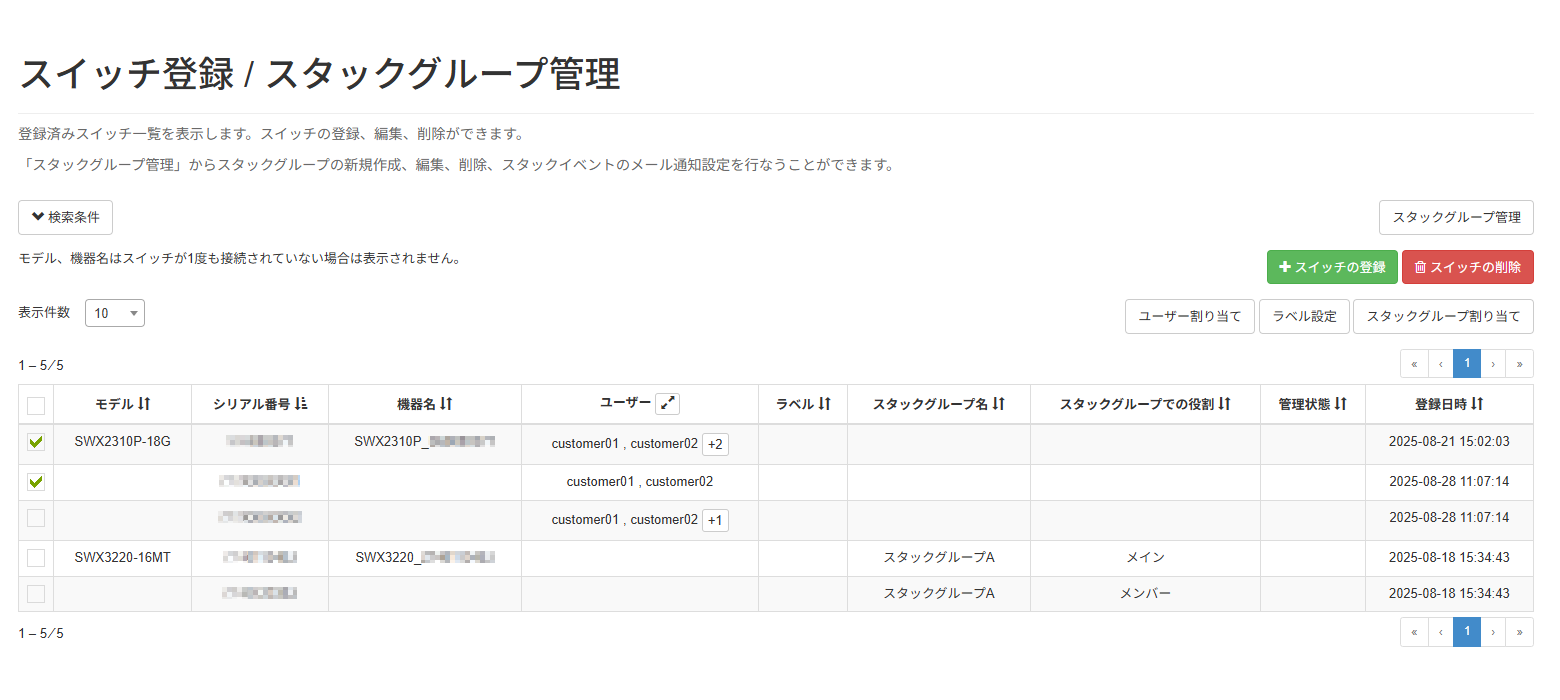Expand the 検索条件 search panel
This screenshot has width=1560, height=700.
pos(65,217)
